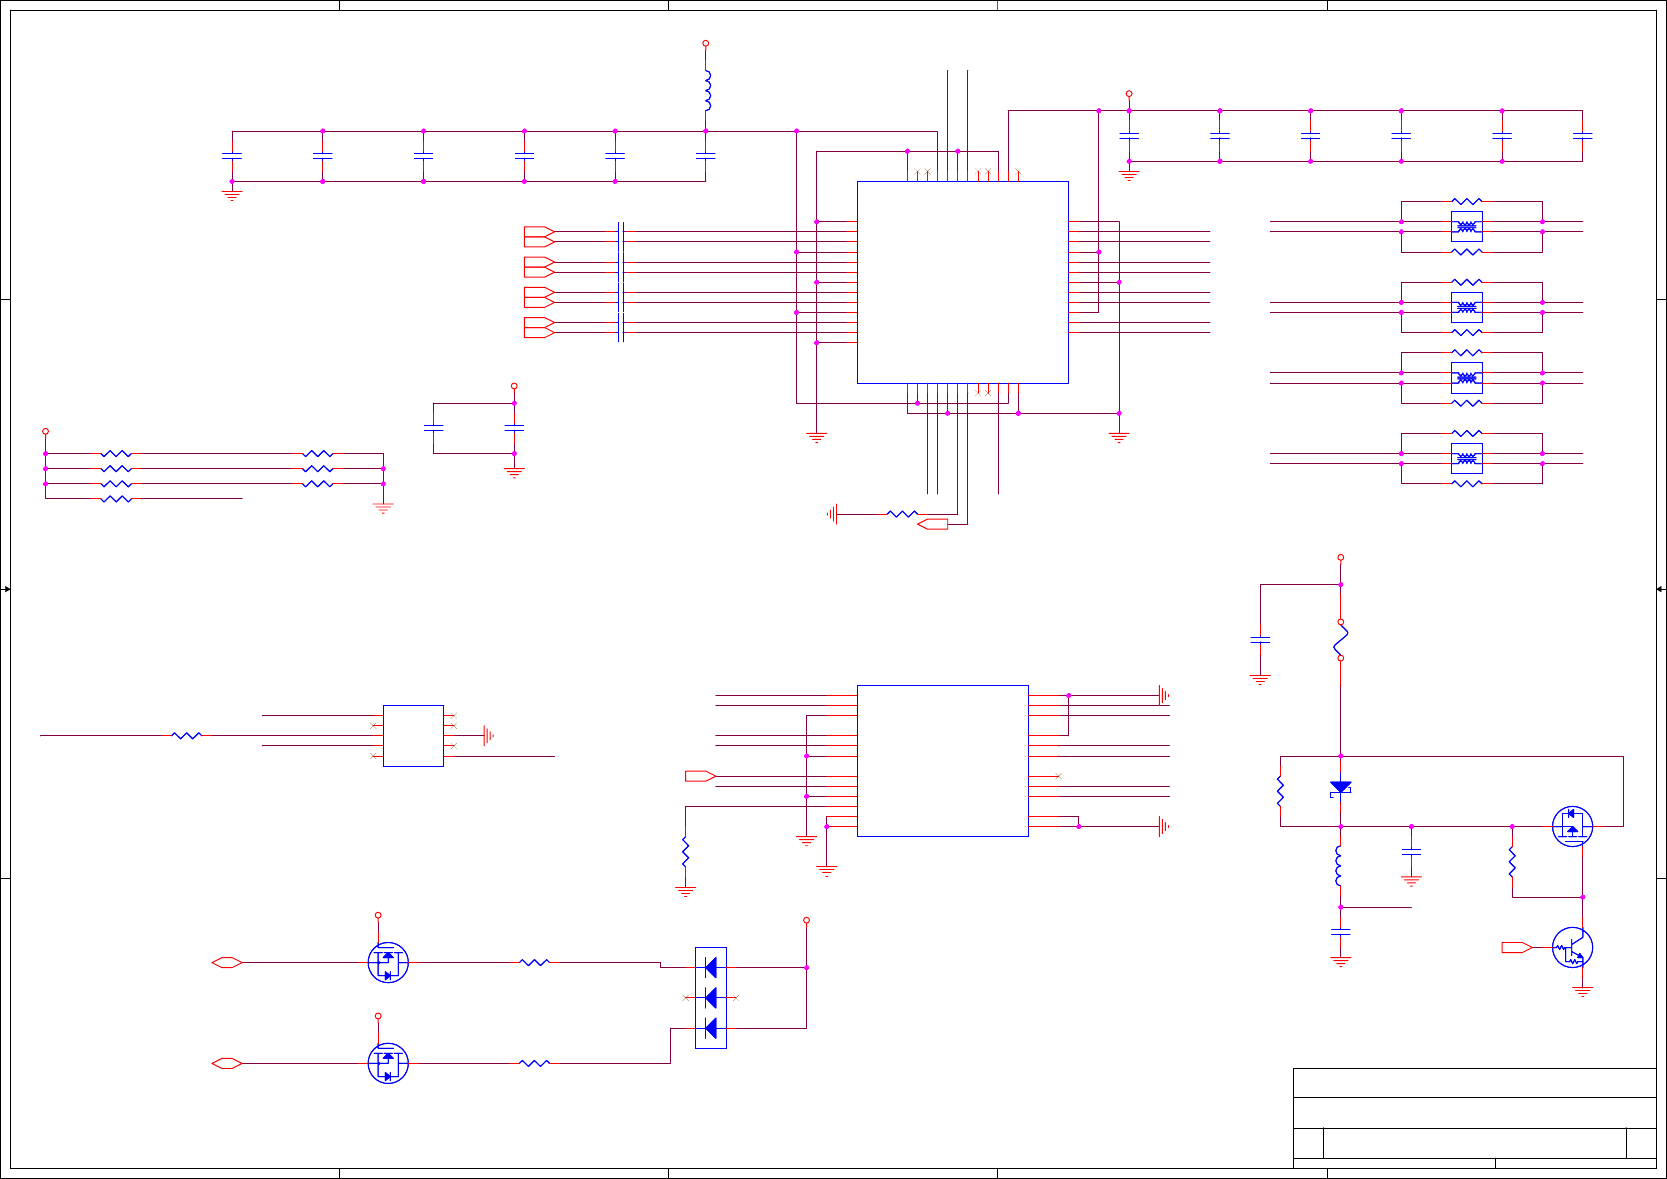Click the title block in the bottom-right corner

point(1474,1117)
